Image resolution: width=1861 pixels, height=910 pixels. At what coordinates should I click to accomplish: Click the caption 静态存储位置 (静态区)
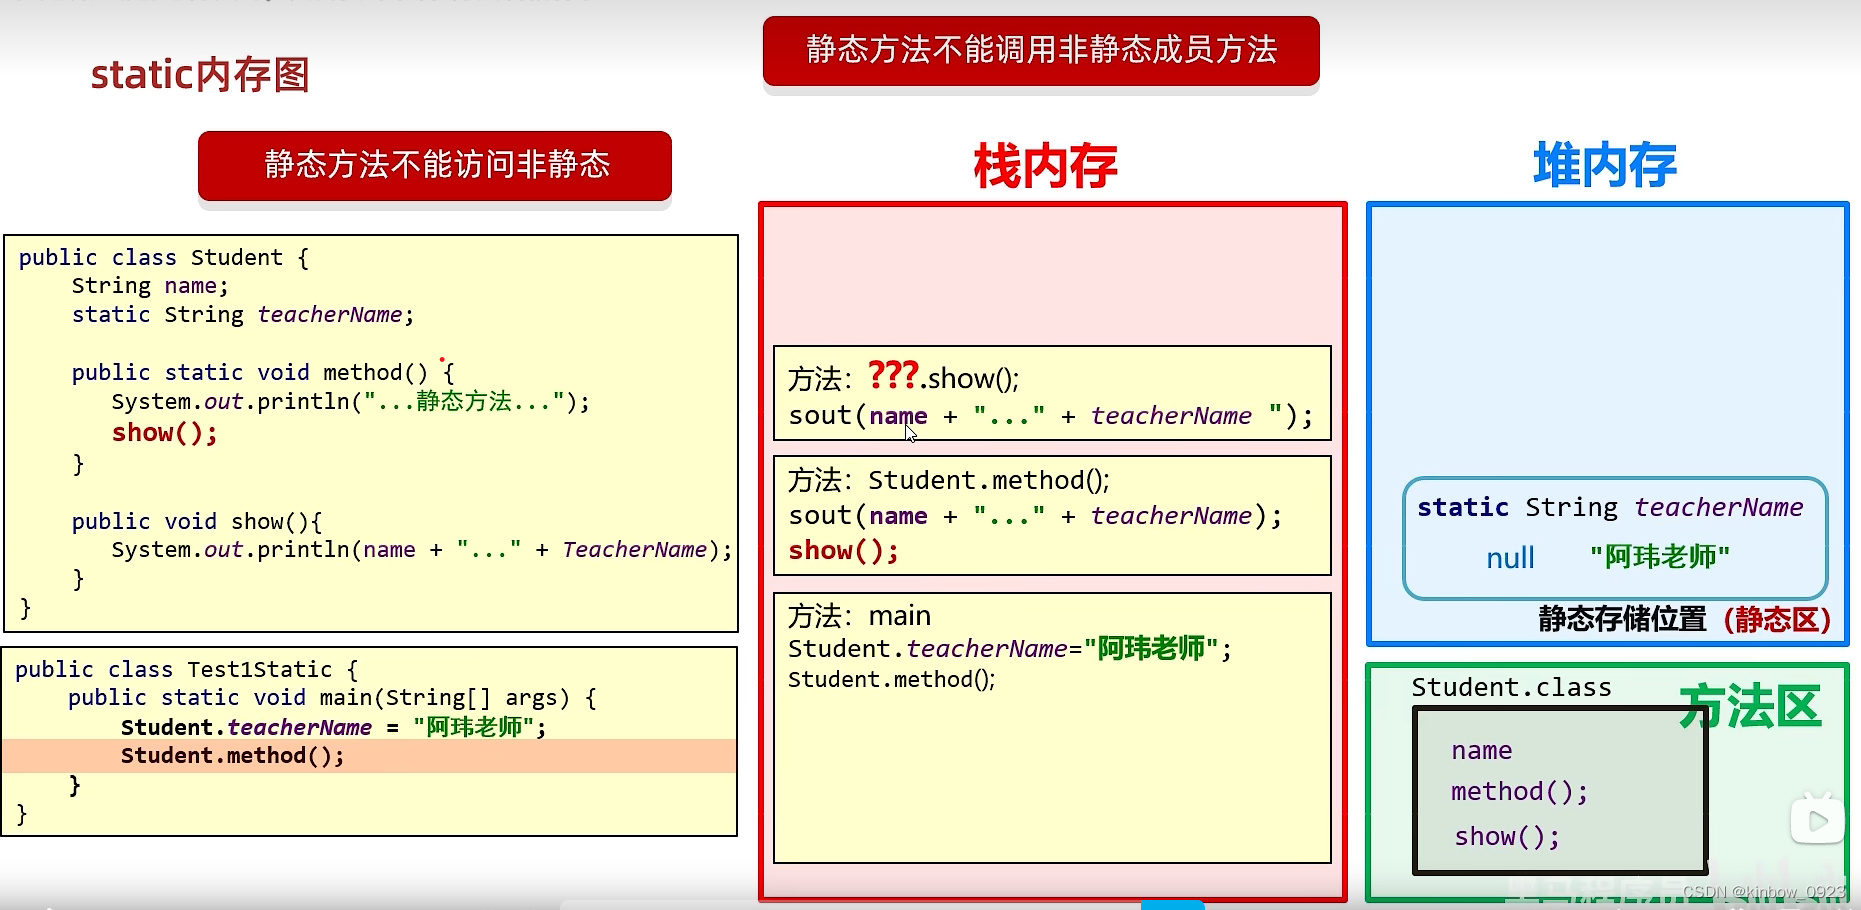(x=1684, y=620)
